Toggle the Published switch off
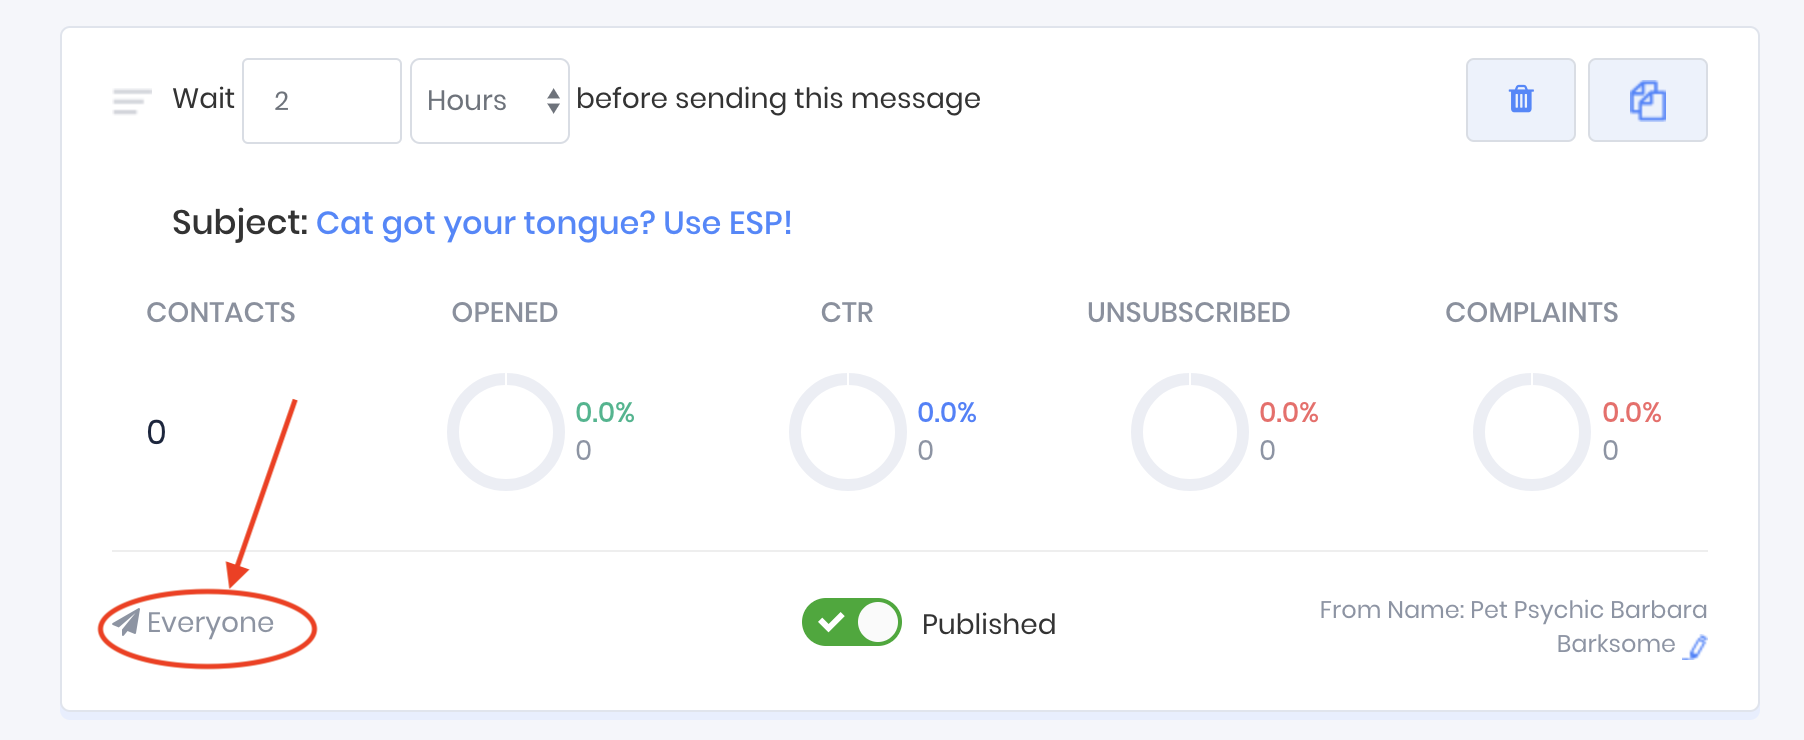The height and width of the screenshot is (740, 1804). pyautogui.click(x=851, y=622)
